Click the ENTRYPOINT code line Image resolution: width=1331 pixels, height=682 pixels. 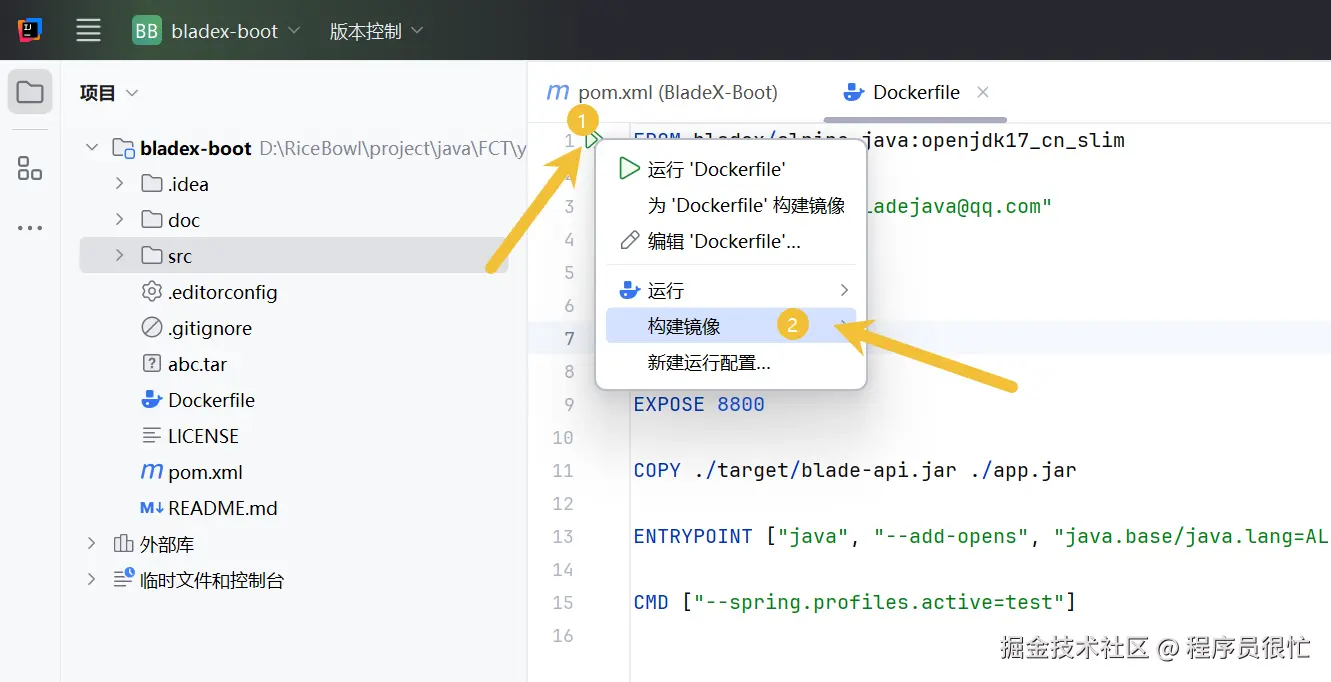[981, 536]
